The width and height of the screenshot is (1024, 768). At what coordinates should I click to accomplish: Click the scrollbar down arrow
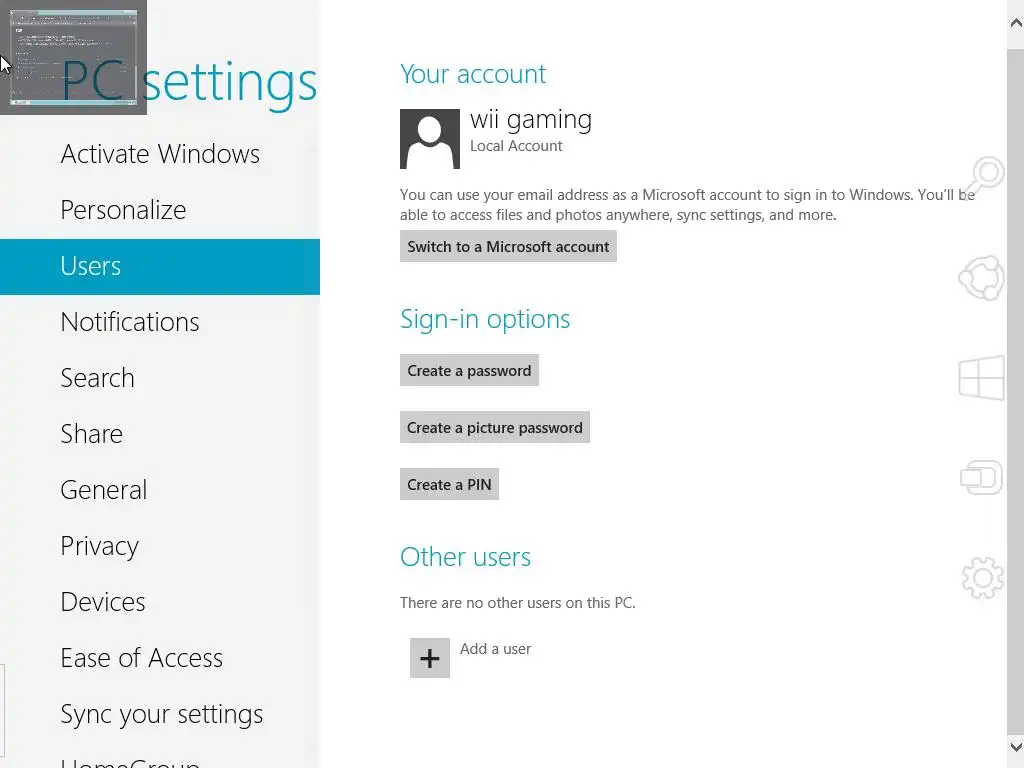(1016, 746)
